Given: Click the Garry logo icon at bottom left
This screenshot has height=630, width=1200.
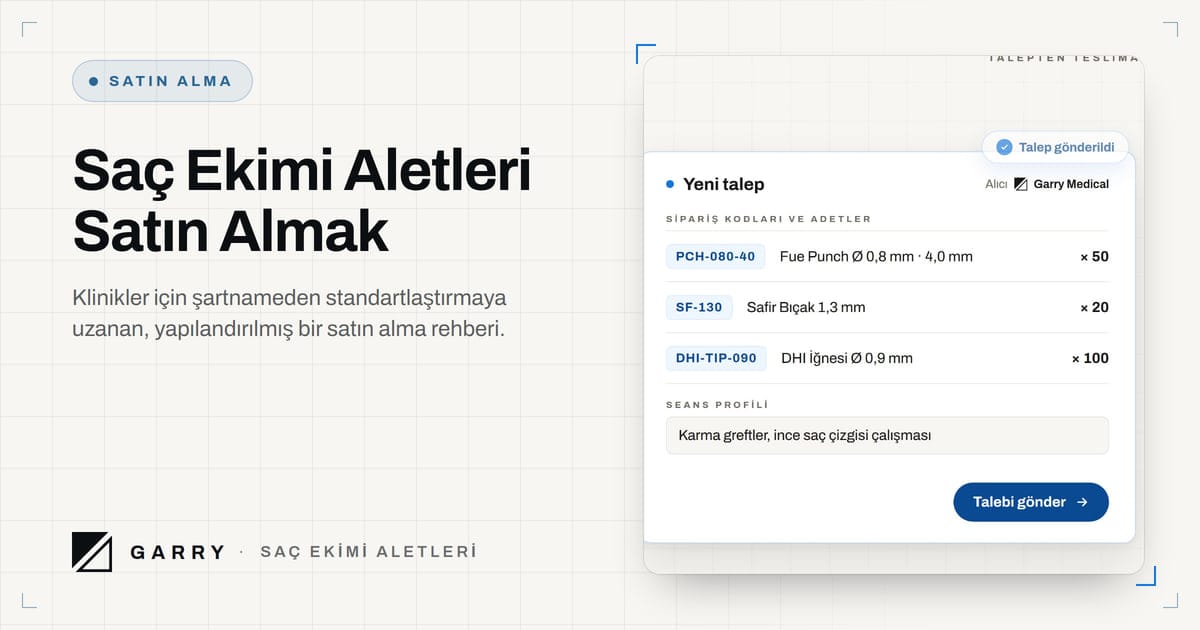Looking at the screenshot, I should pos(92,551).
